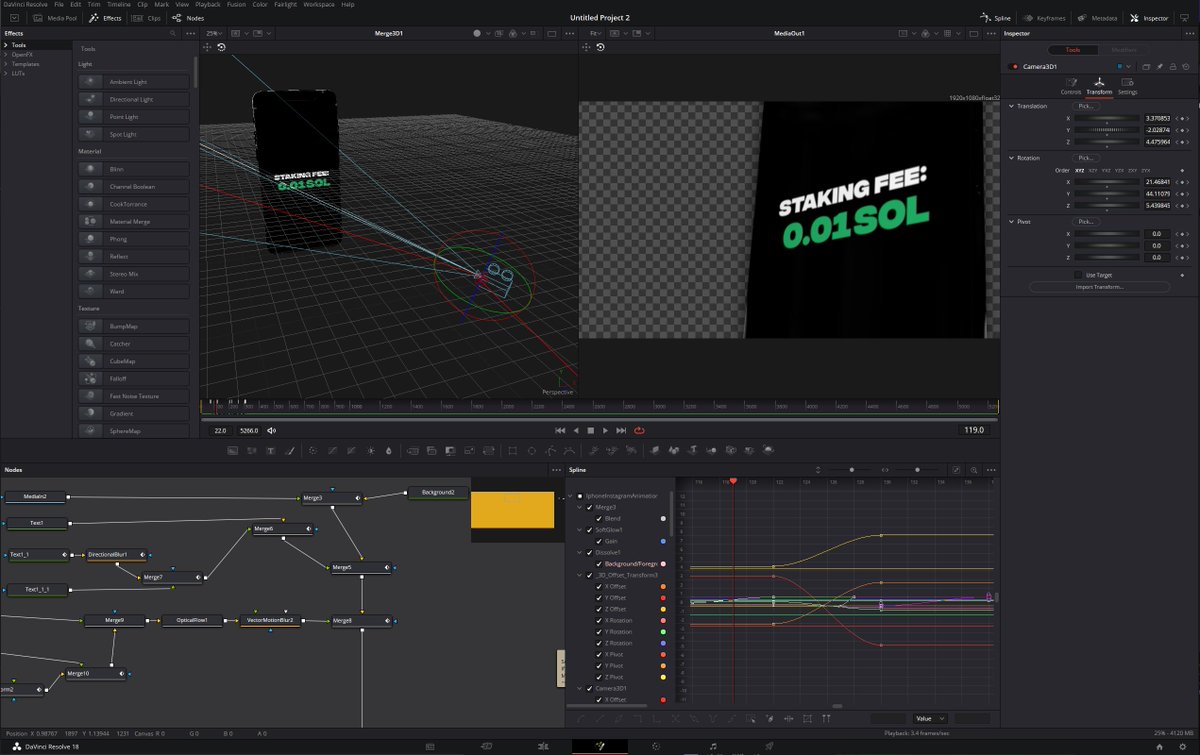Viewport: 1200px width, 755px height.
Task: Switch to Settings tab in Inspector
Action: tap(1127, 86)
